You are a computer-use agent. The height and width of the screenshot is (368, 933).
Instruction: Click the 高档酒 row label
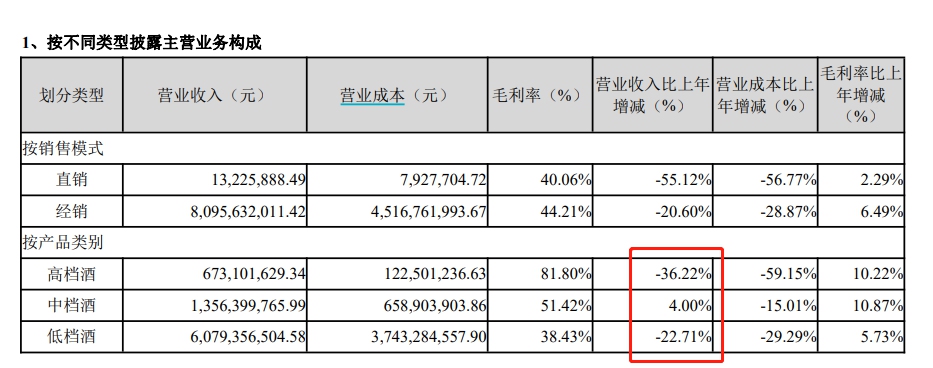(71, 274)
